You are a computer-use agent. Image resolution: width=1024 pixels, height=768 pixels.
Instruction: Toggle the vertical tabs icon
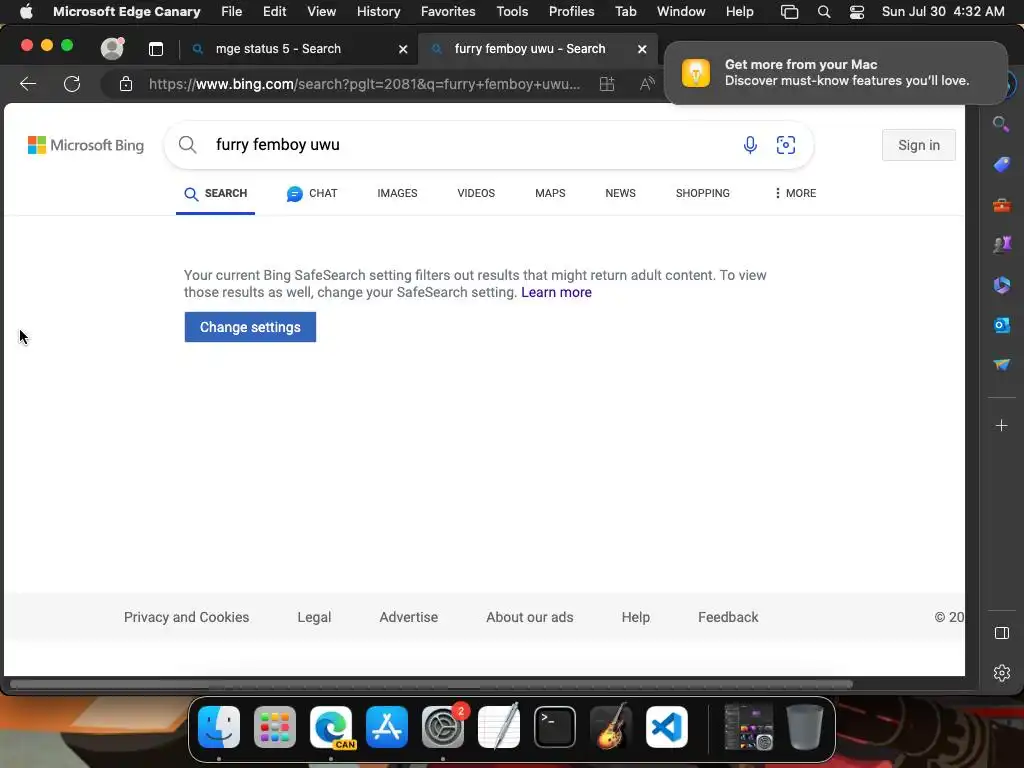pyautogui.click(x=155, y=49)
